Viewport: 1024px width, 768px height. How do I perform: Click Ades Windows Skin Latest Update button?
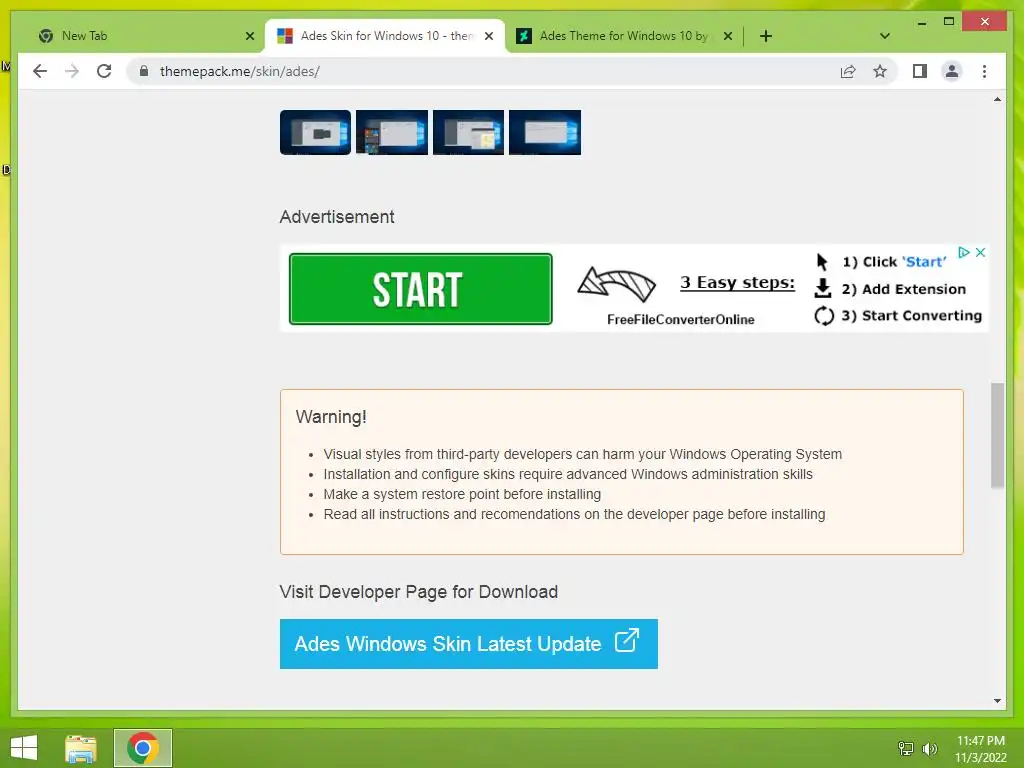469,644
